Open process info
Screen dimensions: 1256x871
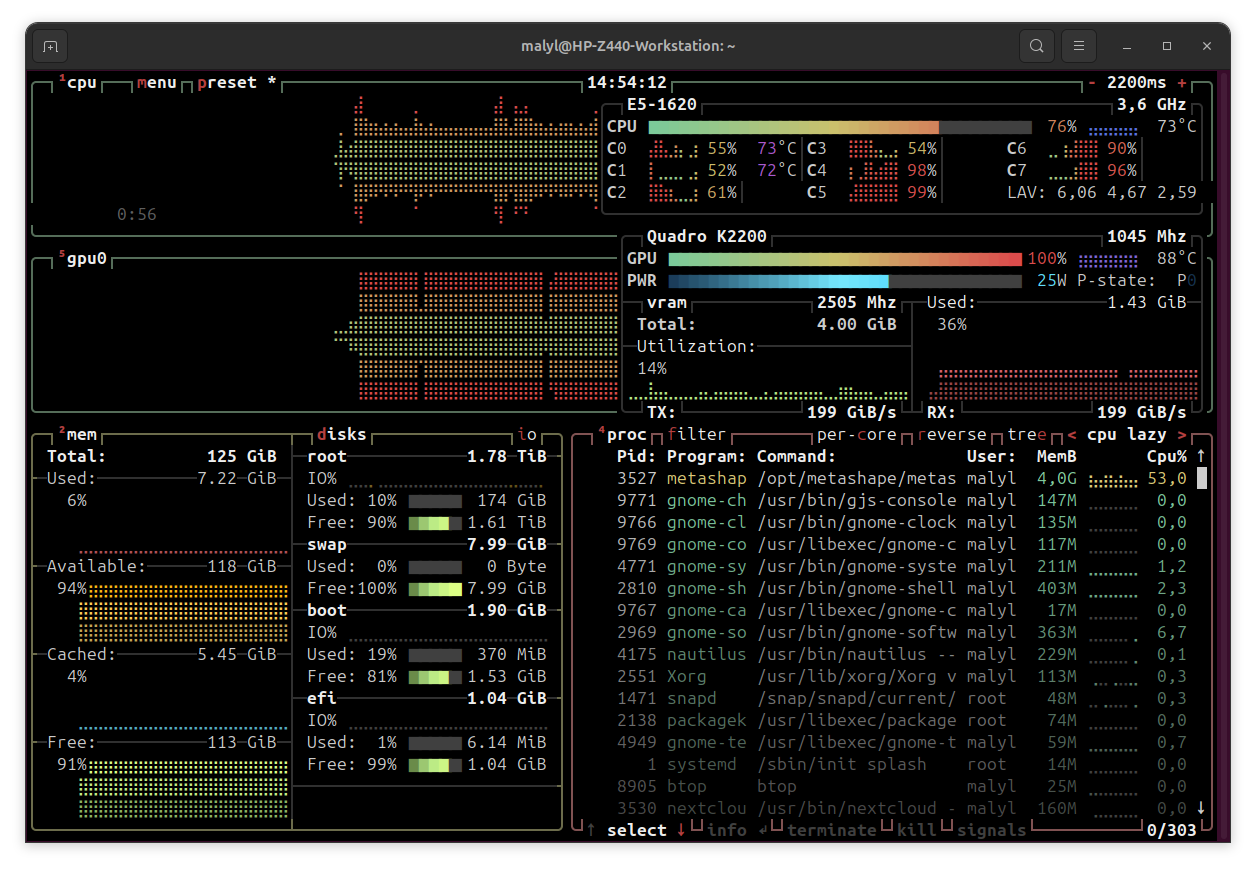pyautogui.click(x=727, y=830)
